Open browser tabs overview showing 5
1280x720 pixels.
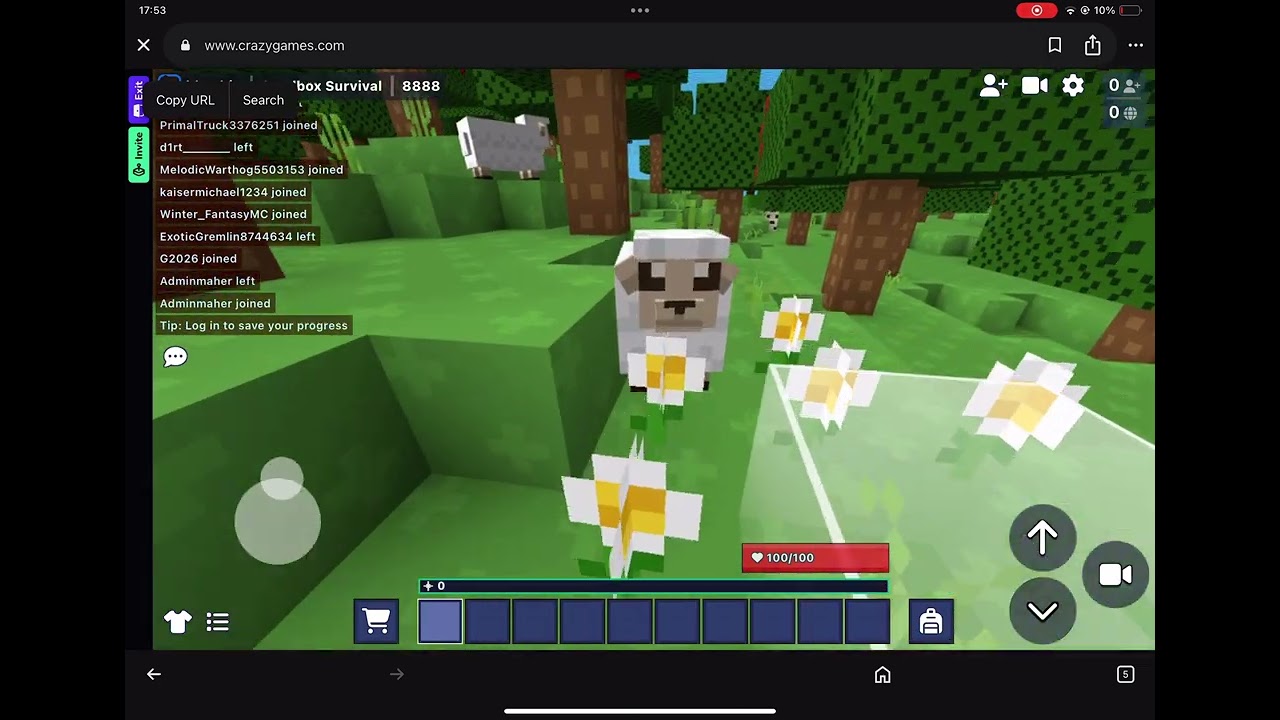pos(1125,675)
